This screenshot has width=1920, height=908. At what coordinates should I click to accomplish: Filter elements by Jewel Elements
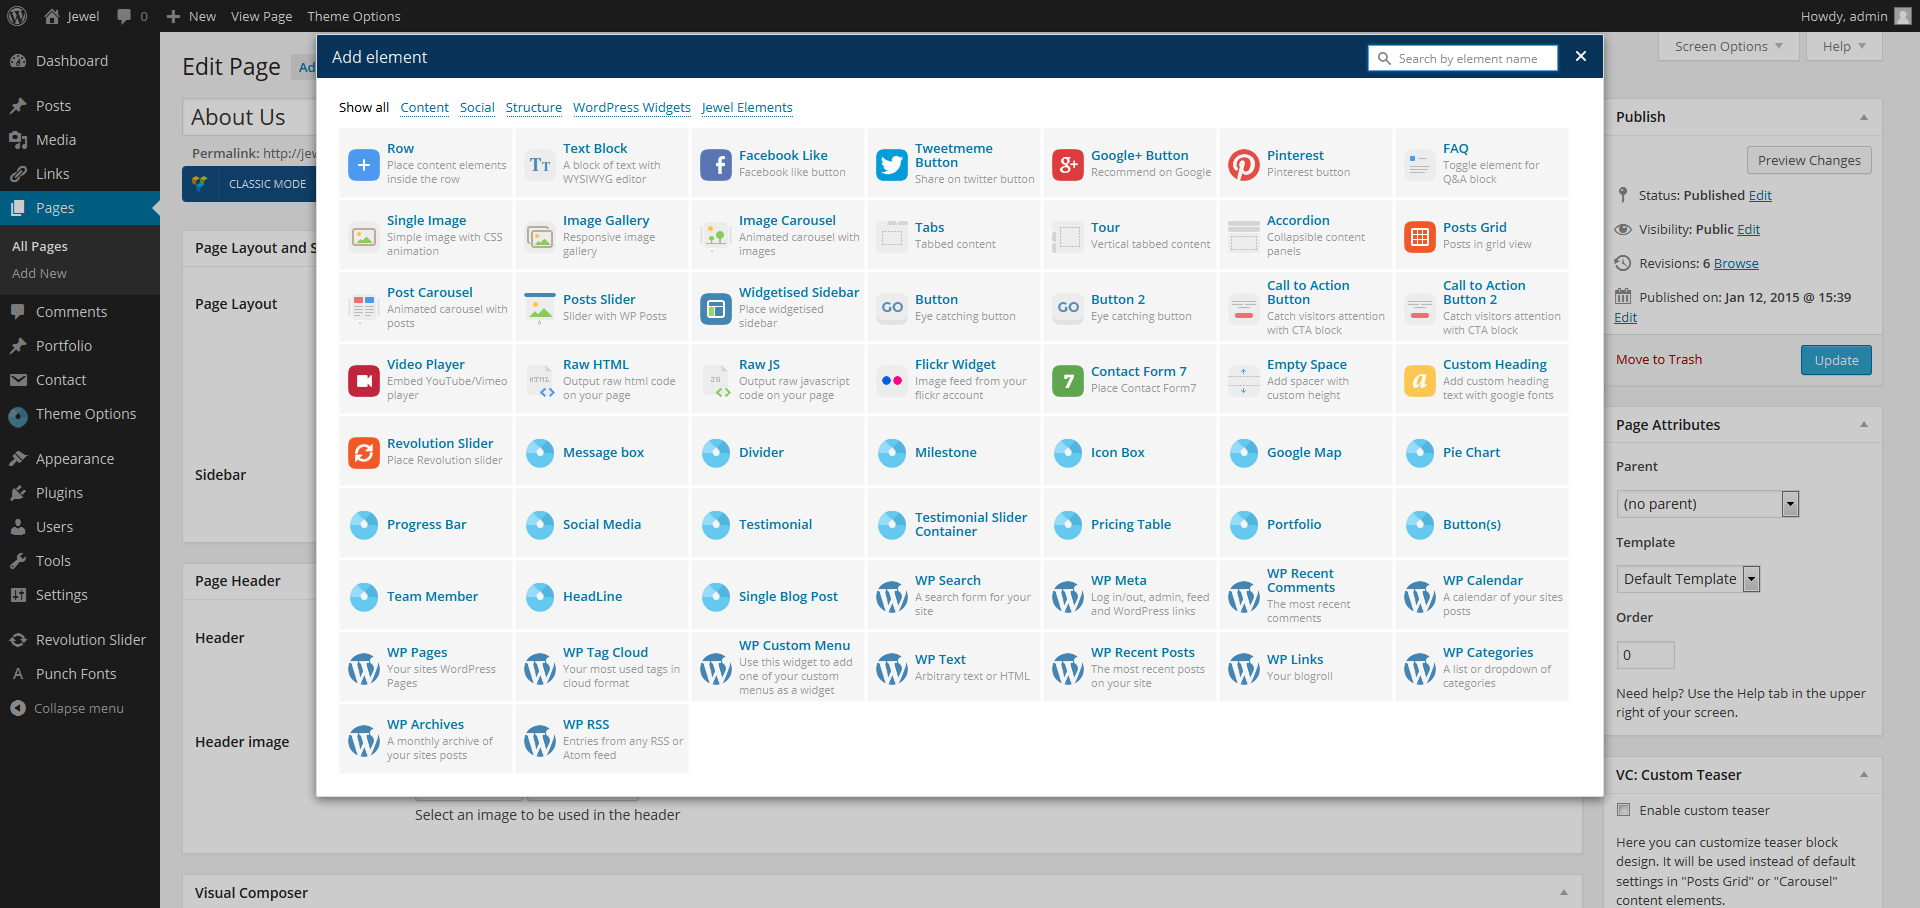pyautogui.click(x=747, y=107)
